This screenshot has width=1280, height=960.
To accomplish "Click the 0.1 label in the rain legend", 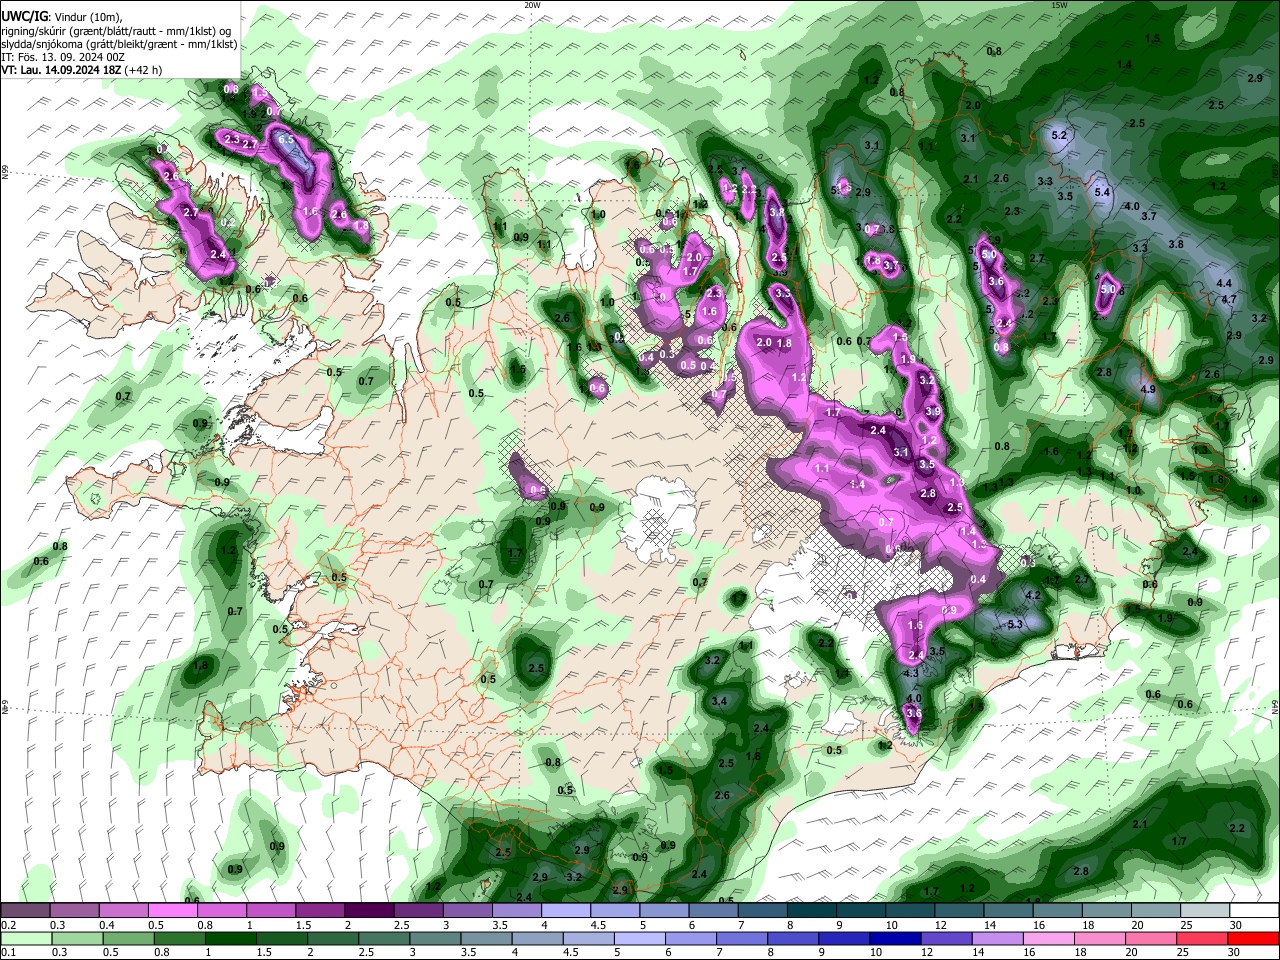I will pos(8,952).
